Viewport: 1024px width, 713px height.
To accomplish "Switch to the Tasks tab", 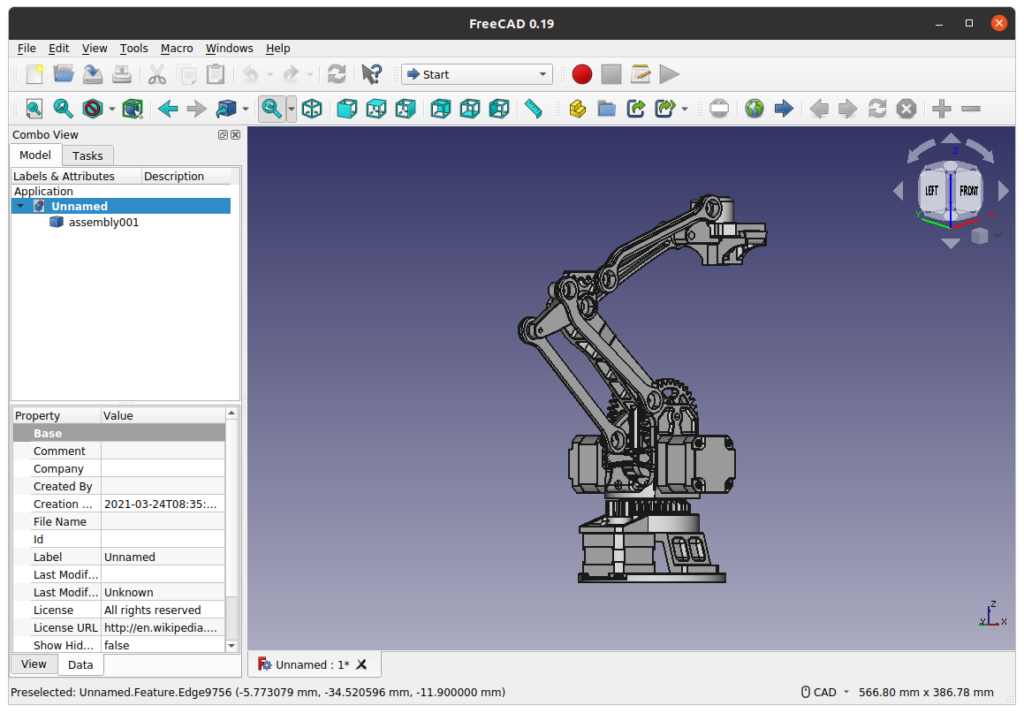I will pyautogui.click(x=88, y=156).
